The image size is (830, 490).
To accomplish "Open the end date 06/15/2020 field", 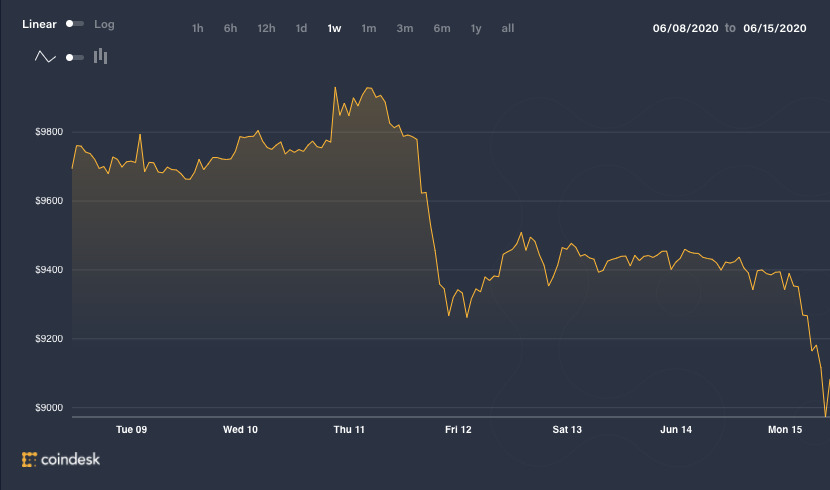I will coord(775,29).
